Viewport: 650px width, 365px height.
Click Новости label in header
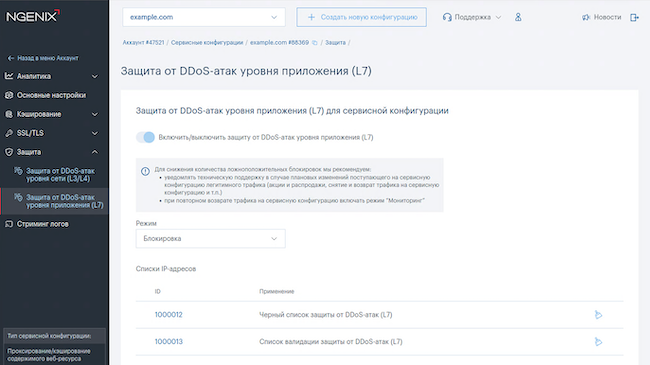tap(607, 17)
